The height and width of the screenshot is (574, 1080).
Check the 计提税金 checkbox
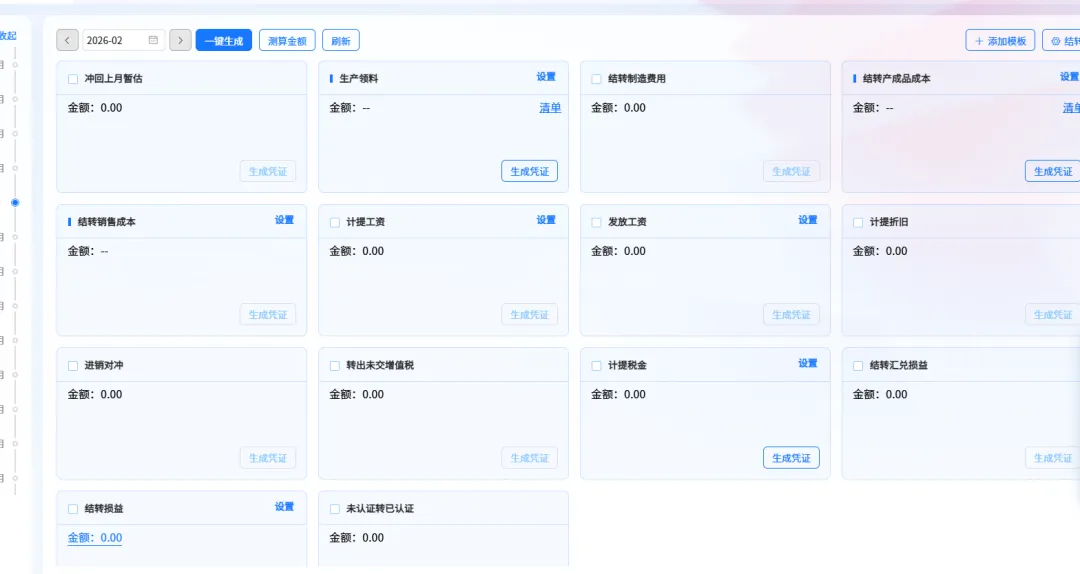tap(596, 365)
